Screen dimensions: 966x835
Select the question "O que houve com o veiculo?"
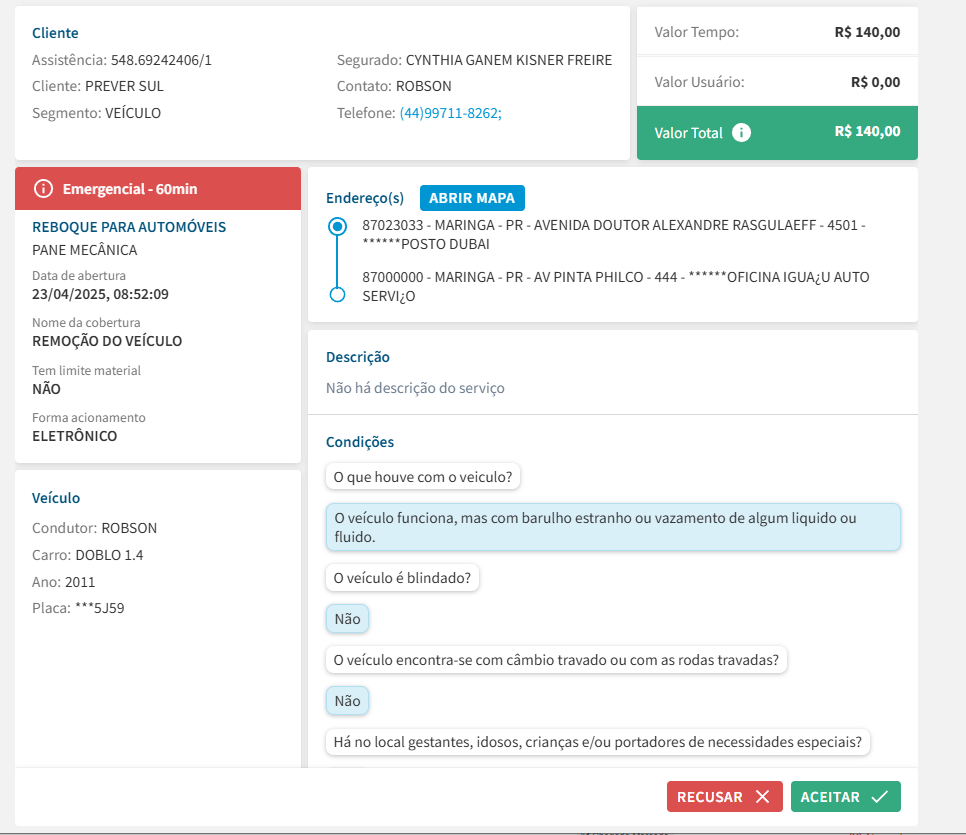(423, 477)
